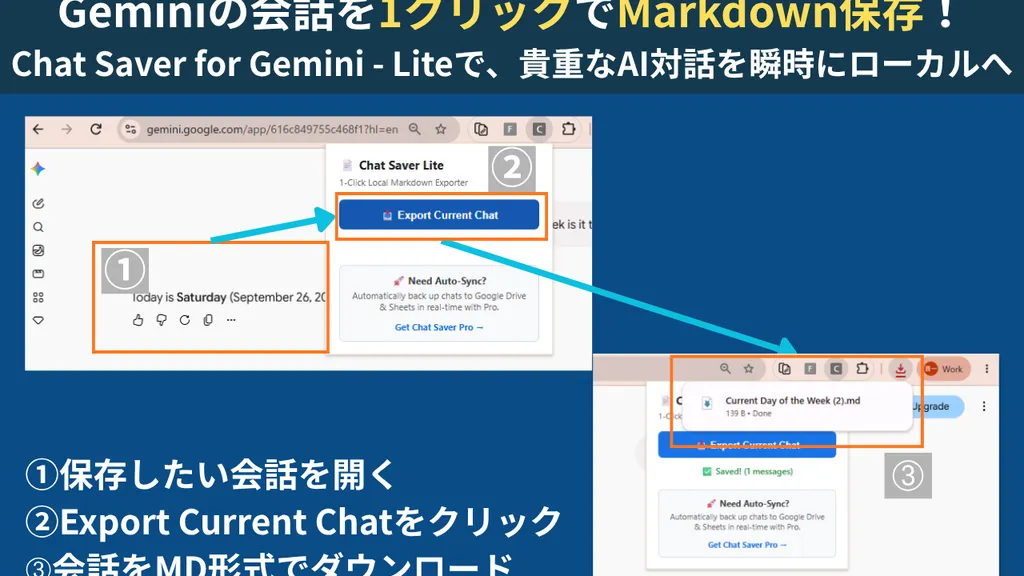
Task: Open Get Chat Saver Pro link in Chat Saver Lite popup
Action: pos(439,327)
